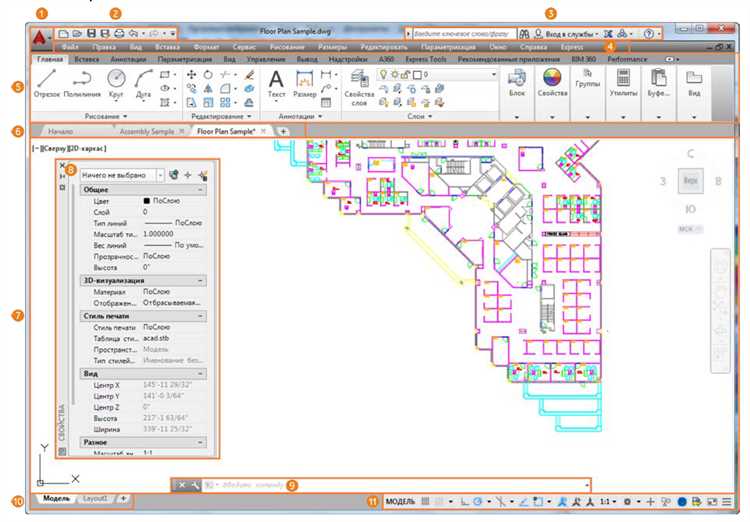Click the quick select icon in Свойства palette
The image size is (750, 522).
pyautogui.click(x=203, y=176)
